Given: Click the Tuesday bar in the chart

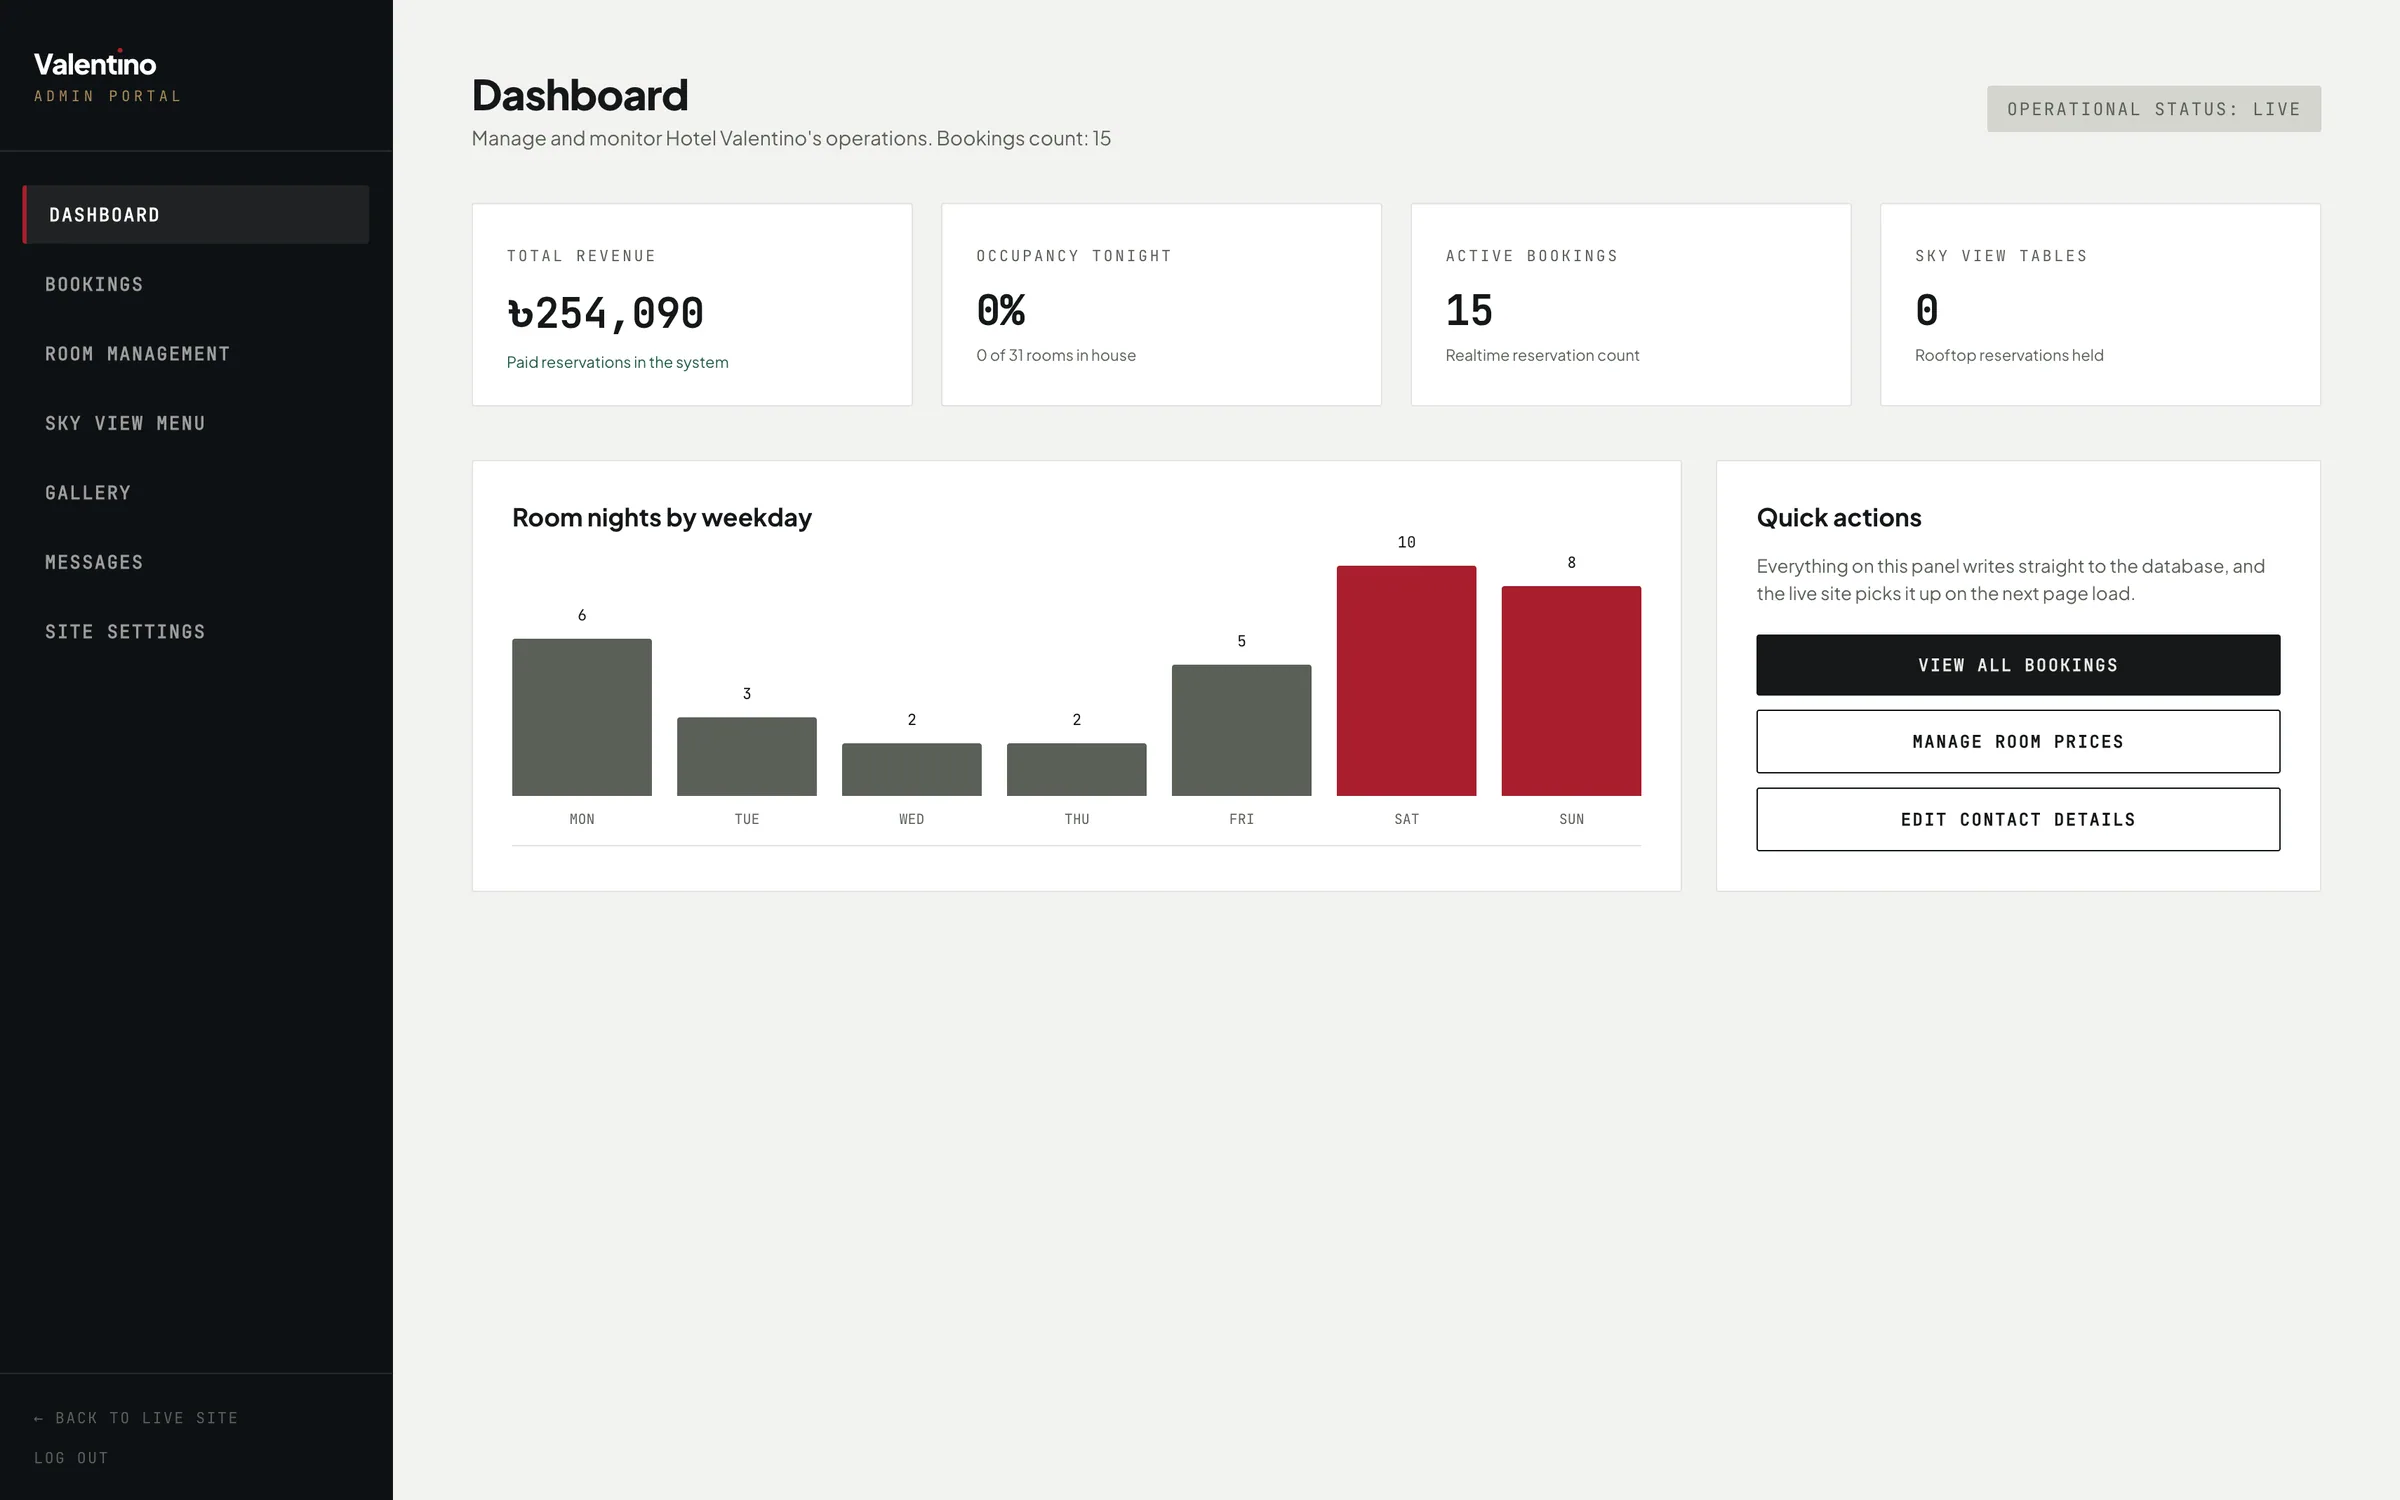Looking at the screenshot, I should tap(747, 756).
